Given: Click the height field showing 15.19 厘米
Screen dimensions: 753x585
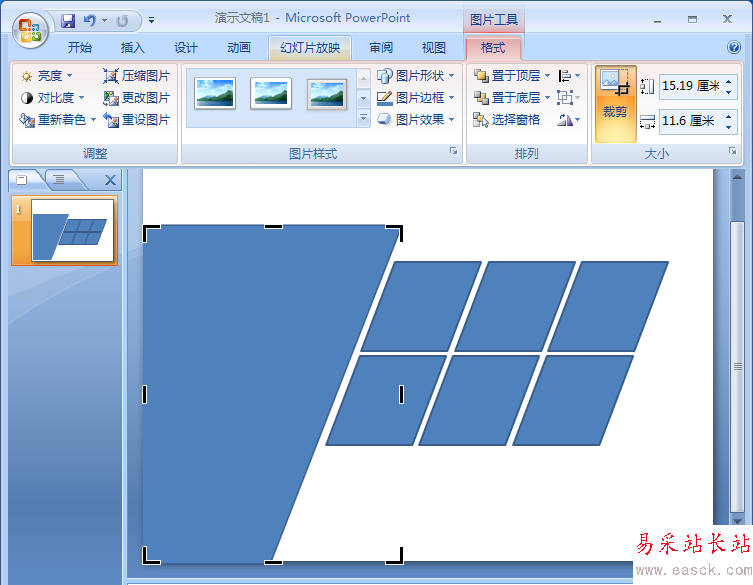Looking at the screenshot, I should coord(692,86).
